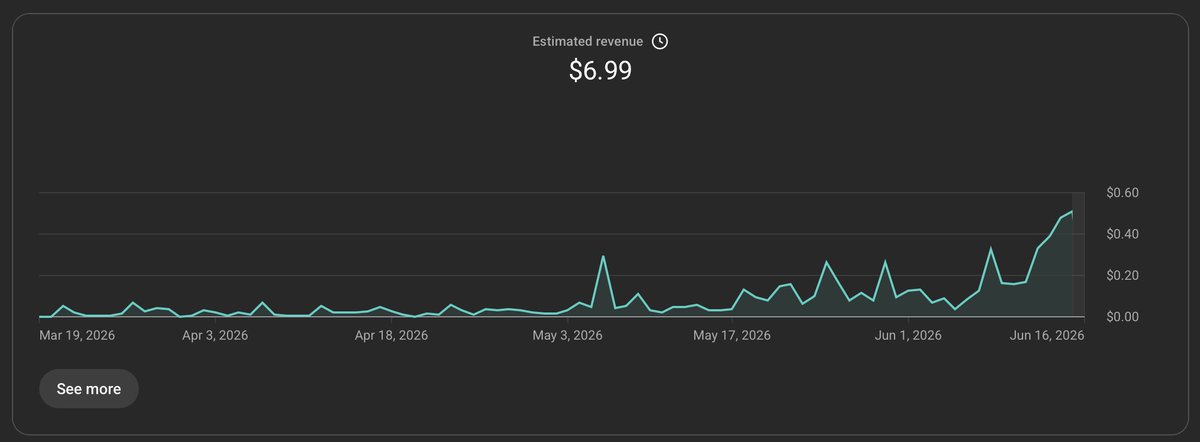Click the Jun 16, 2026 axis date
Viewport: 1200px width, 442px height.
click(x=1048, y=335)
